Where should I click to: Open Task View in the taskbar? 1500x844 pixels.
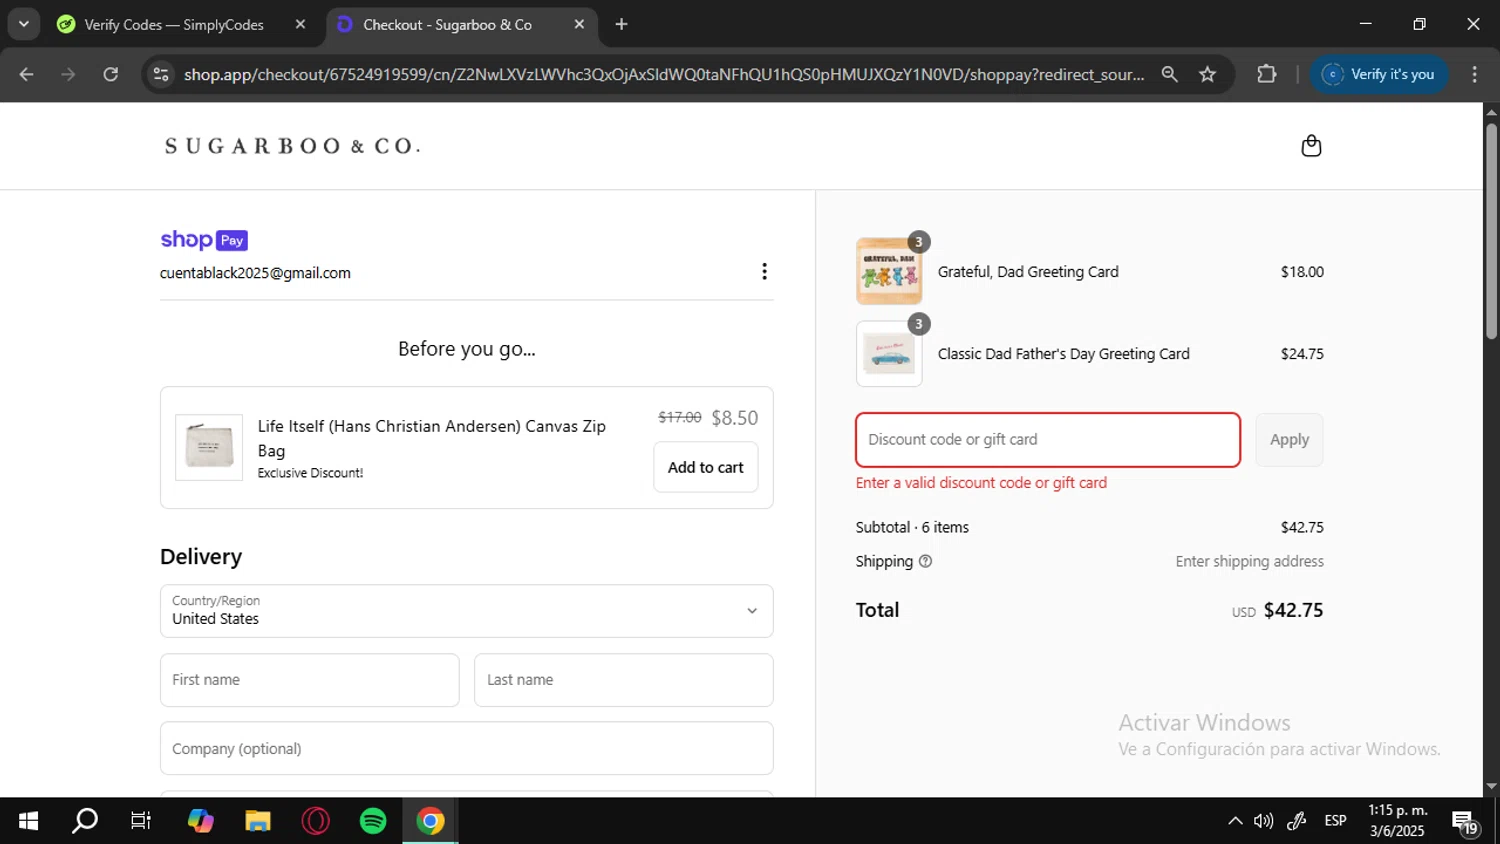pos(141,821)
